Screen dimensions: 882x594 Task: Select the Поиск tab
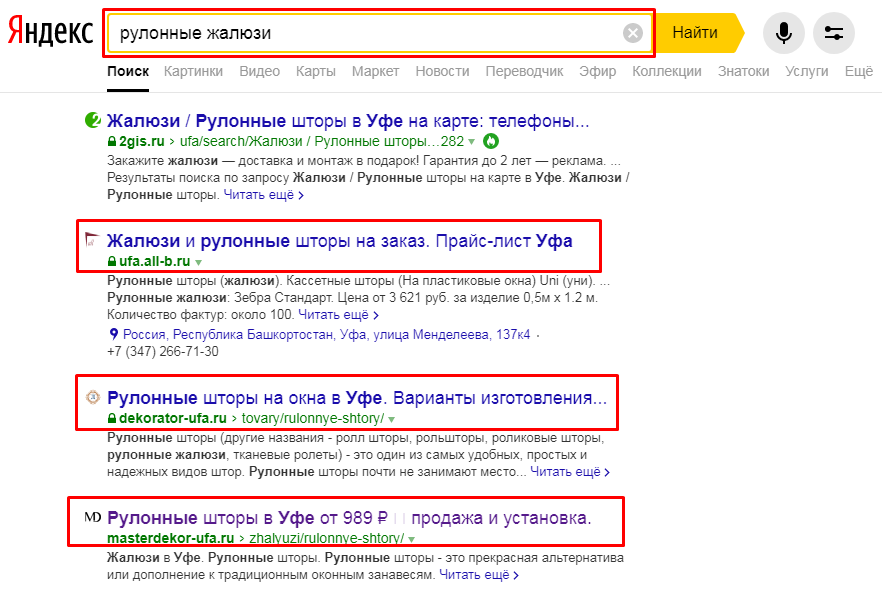[x=128, y=71]
